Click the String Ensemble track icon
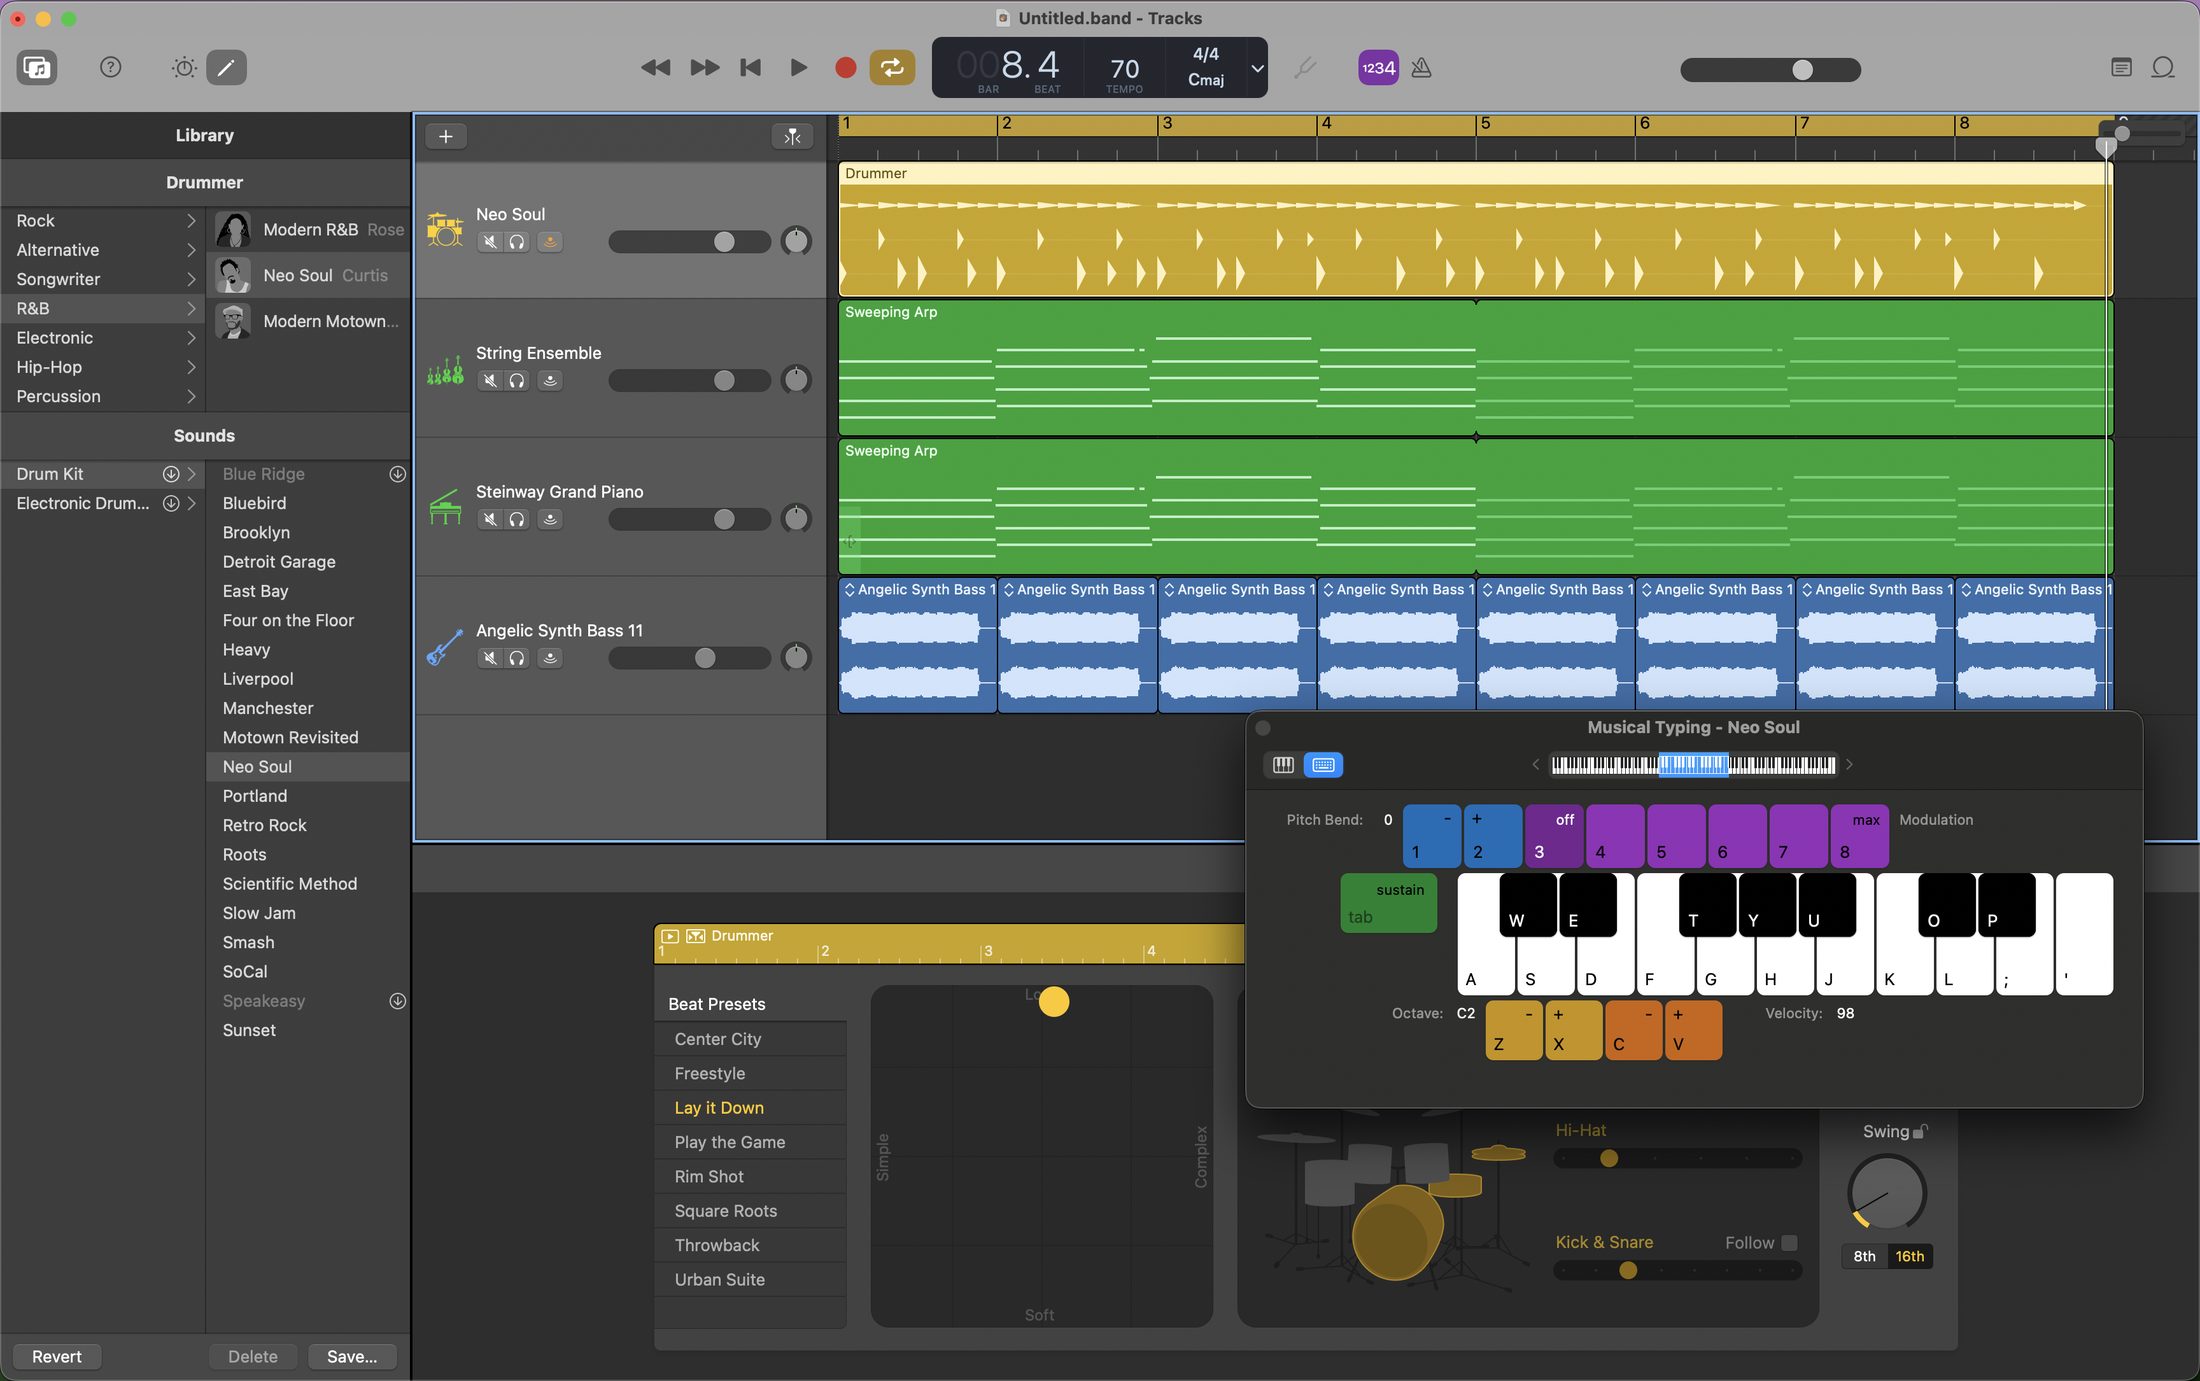The width and height of the screenshot is (2200, 1381). (x=445, y=370)
